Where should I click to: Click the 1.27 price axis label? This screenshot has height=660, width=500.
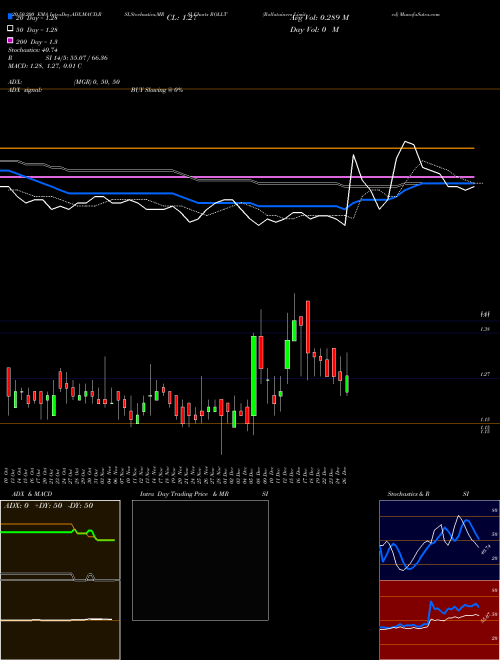(x=484, y=374)
